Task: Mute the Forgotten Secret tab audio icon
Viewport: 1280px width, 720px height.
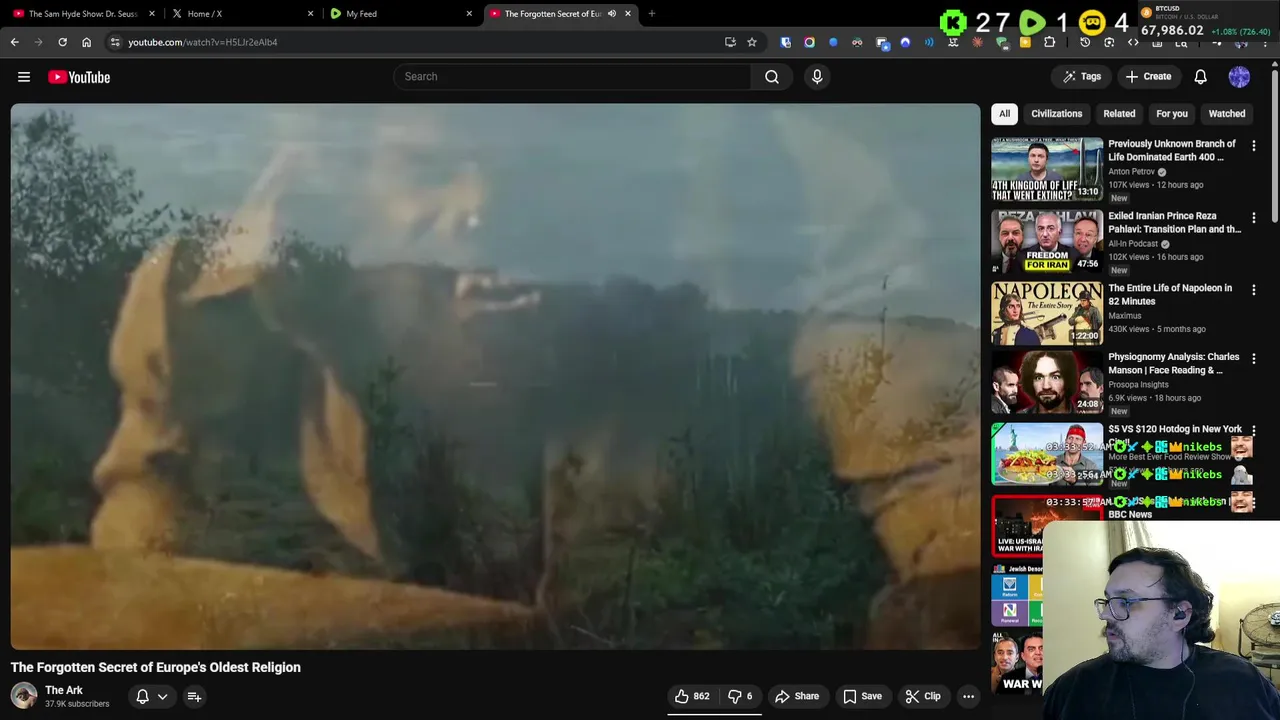Action: (611, 14)
